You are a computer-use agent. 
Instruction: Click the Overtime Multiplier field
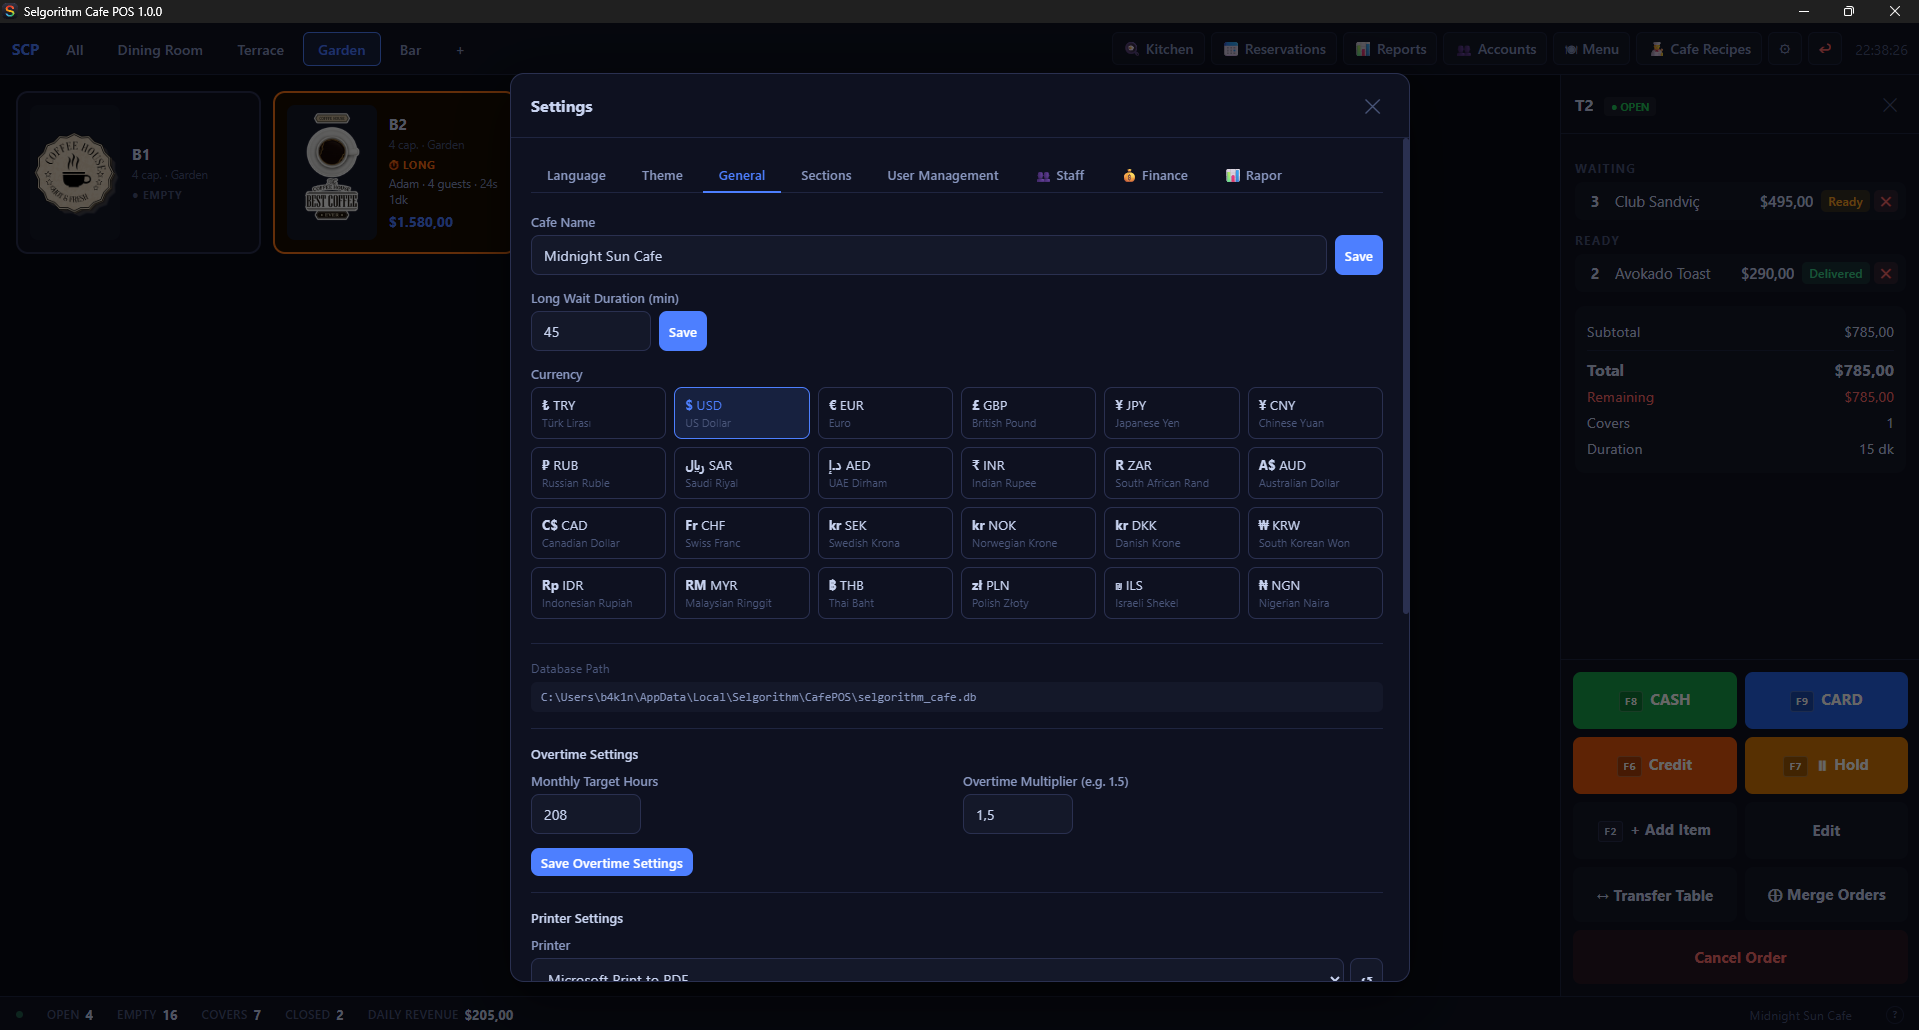1018,815
